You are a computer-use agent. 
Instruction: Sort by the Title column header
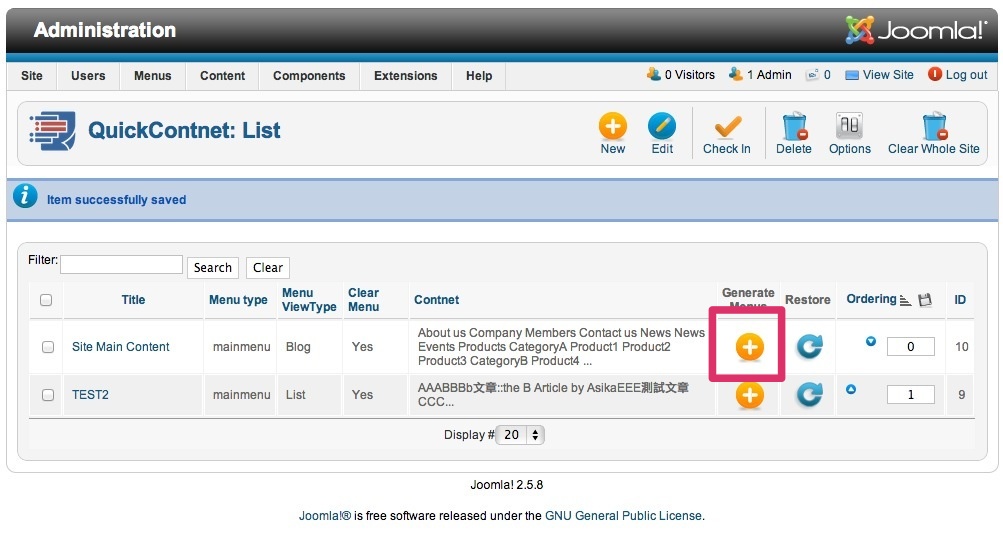tap(133, 300)
